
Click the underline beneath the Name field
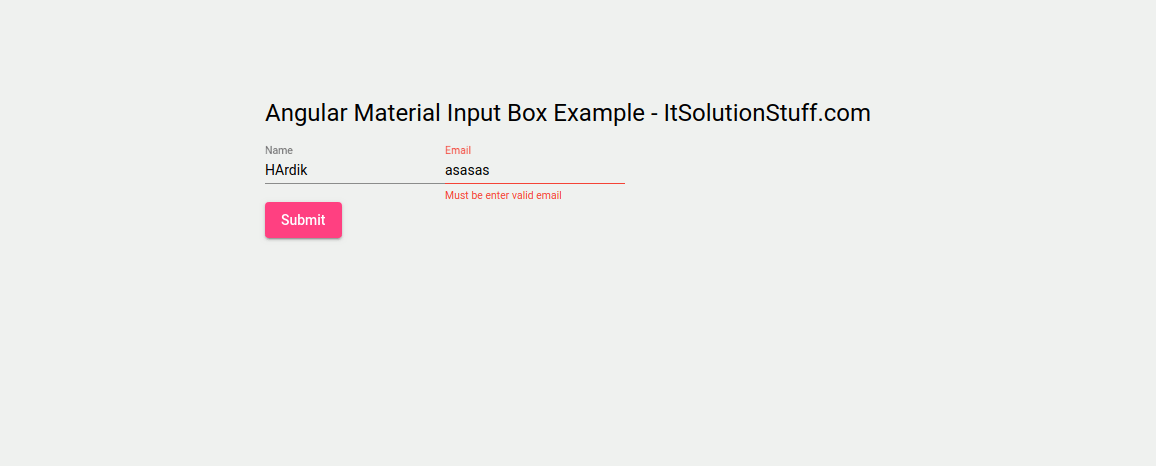coord(345,184)
